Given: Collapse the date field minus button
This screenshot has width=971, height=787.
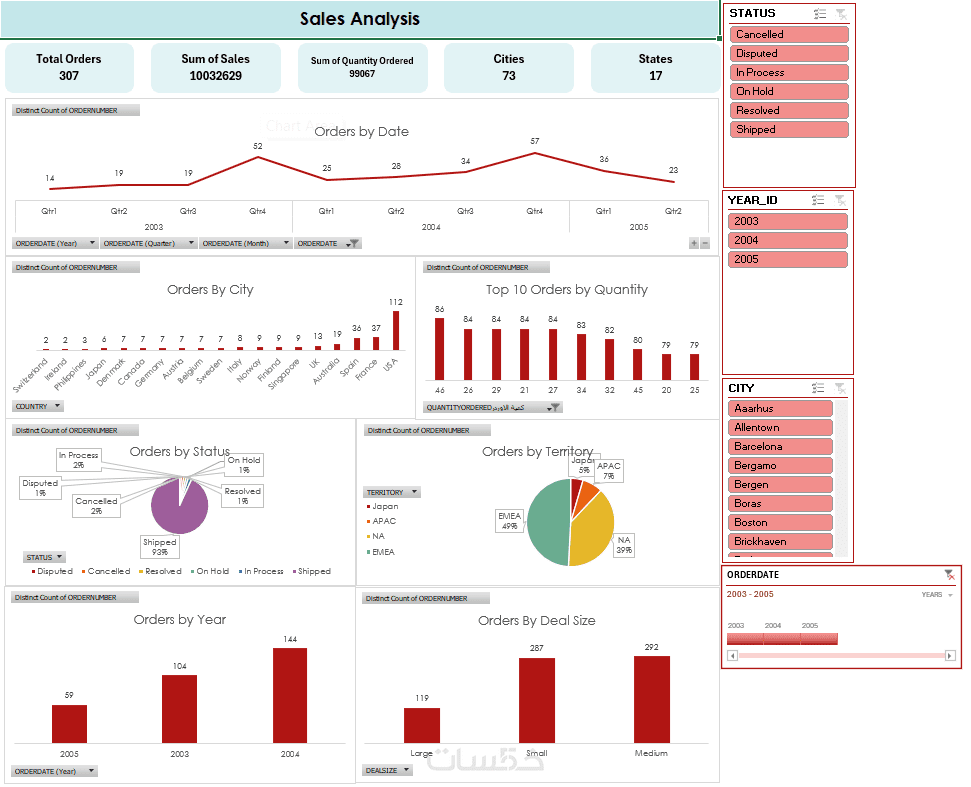Looking at the screenshot, I should [705, 244].
